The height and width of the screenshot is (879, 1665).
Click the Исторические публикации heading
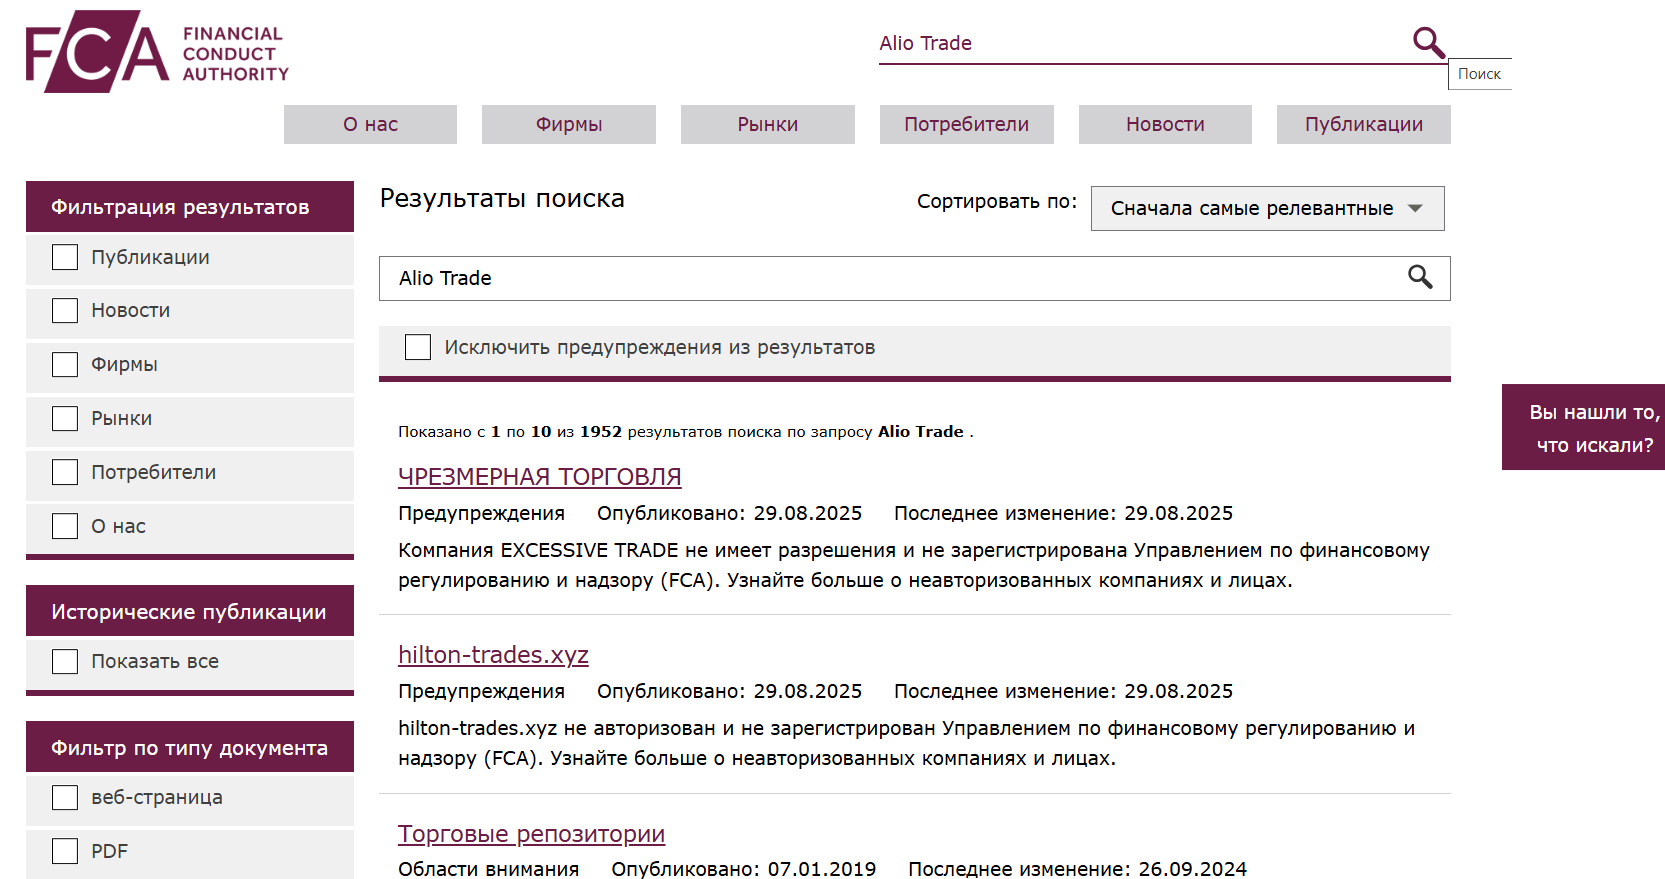click(x=190, y=611)
